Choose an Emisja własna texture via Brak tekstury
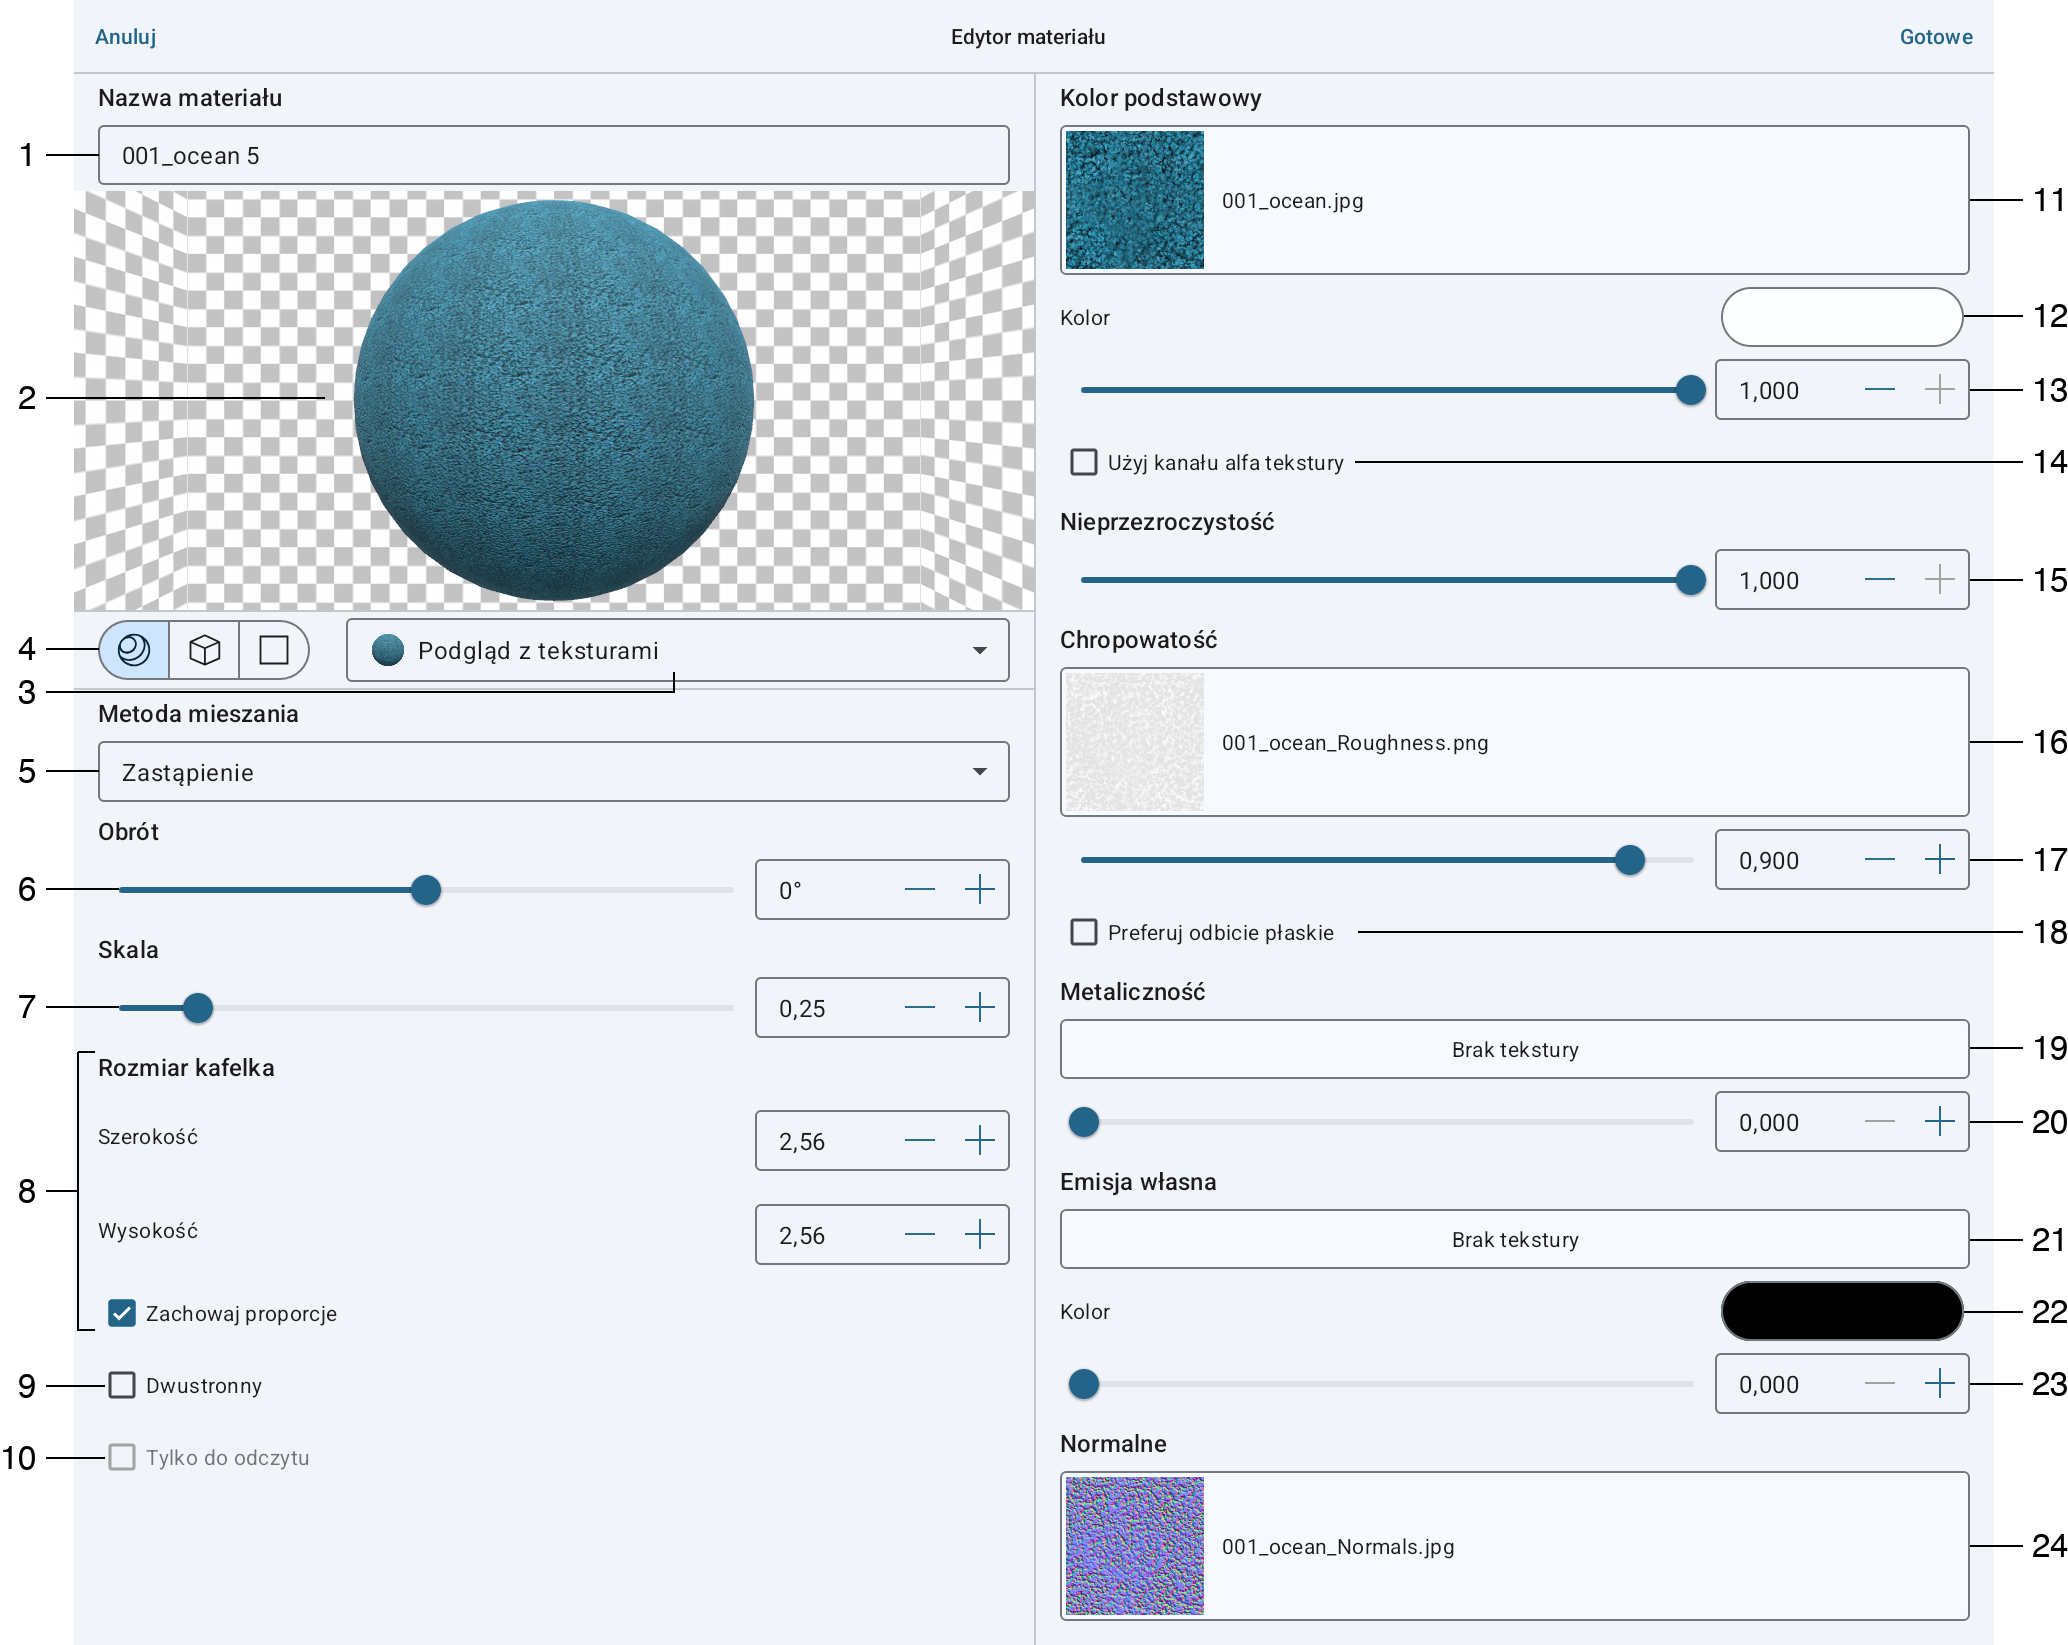The image size is (2068, 1645). coord(1514,1239)
